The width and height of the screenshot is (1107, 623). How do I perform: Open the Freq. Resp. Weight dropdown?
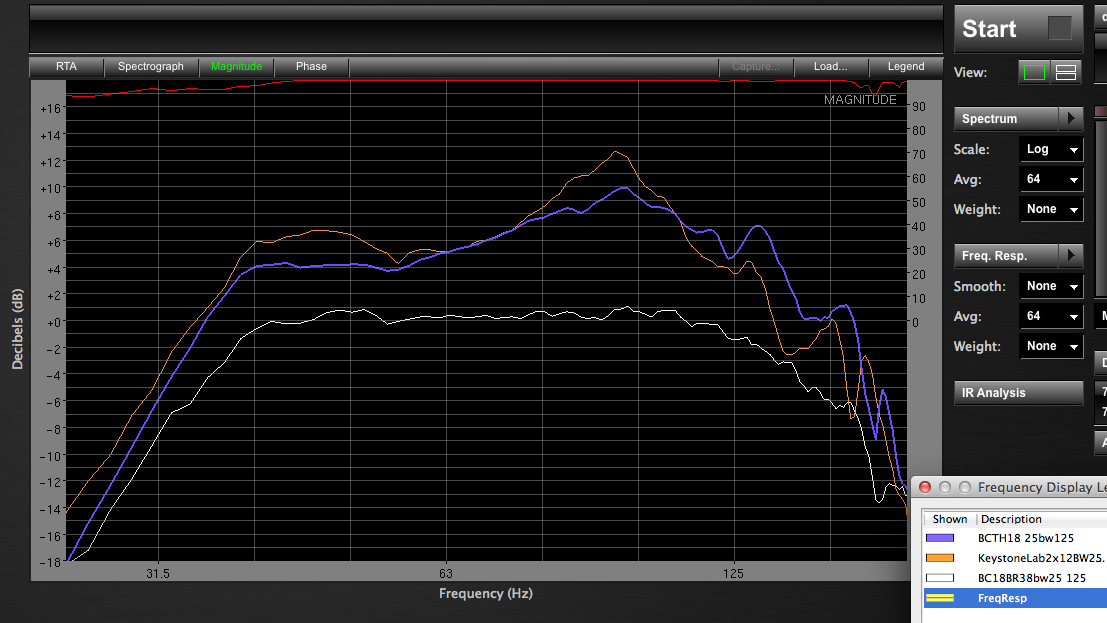click(1051, 346)
